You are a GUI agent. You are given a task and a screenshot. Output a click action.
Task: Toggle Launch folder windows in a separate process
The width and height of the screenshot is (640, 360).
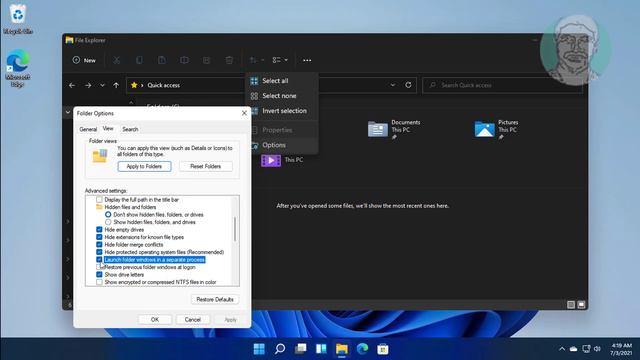point(99,260)
